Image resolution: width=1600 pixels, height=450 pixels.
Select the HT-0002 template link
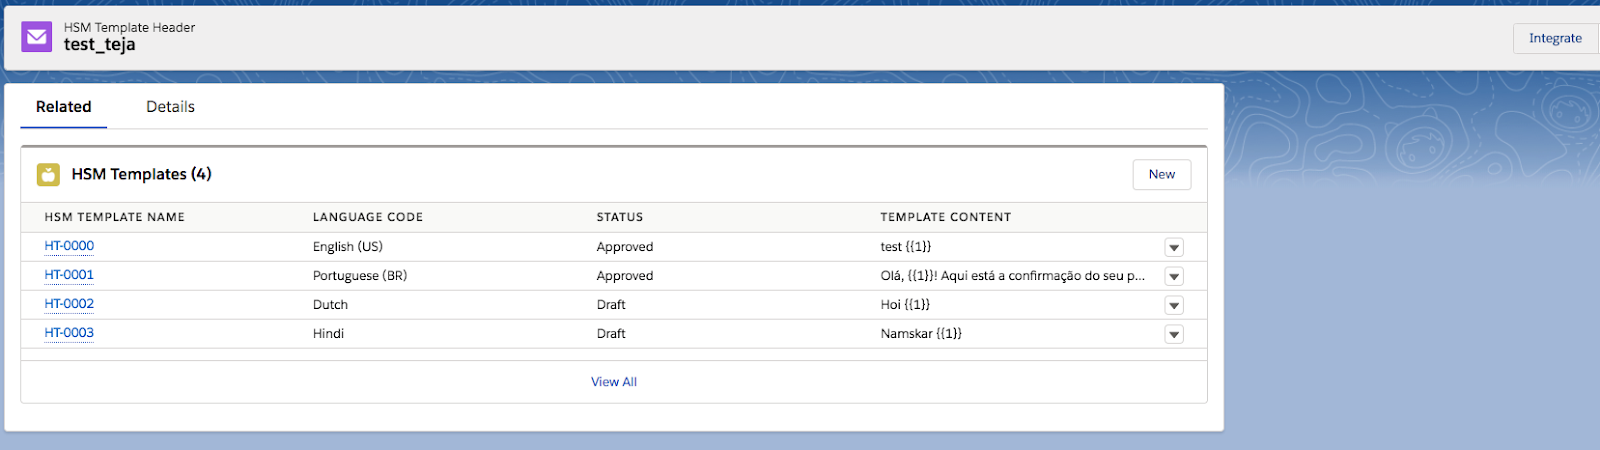(69, 304)
